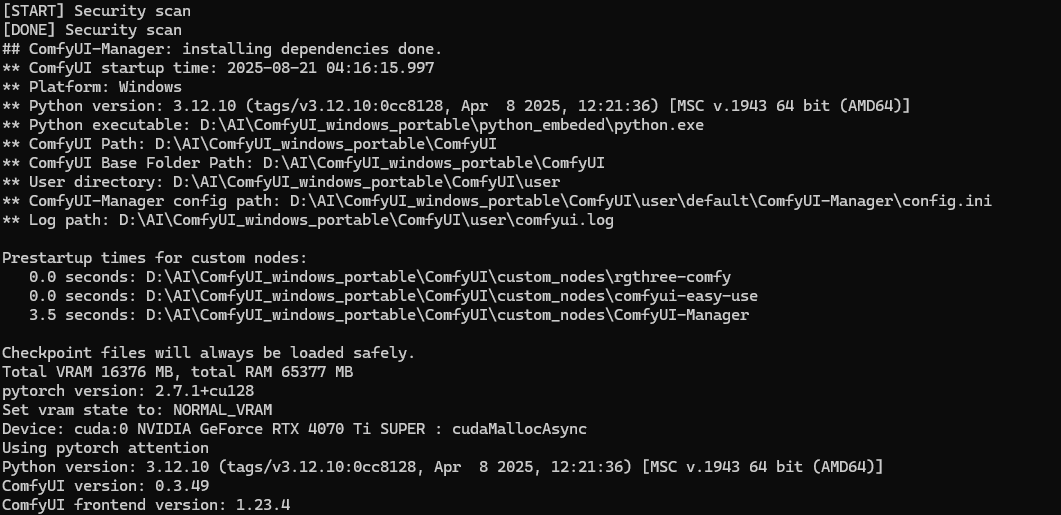Click 'Checkpoint files will always be loaded safely'

click(x=208, y=353)
